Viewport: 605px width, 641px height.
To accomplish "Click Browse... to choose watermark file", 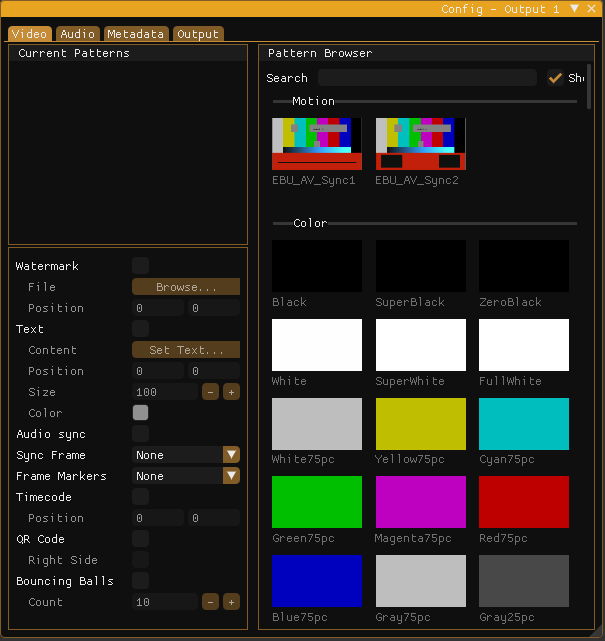I will click(186, 287).
